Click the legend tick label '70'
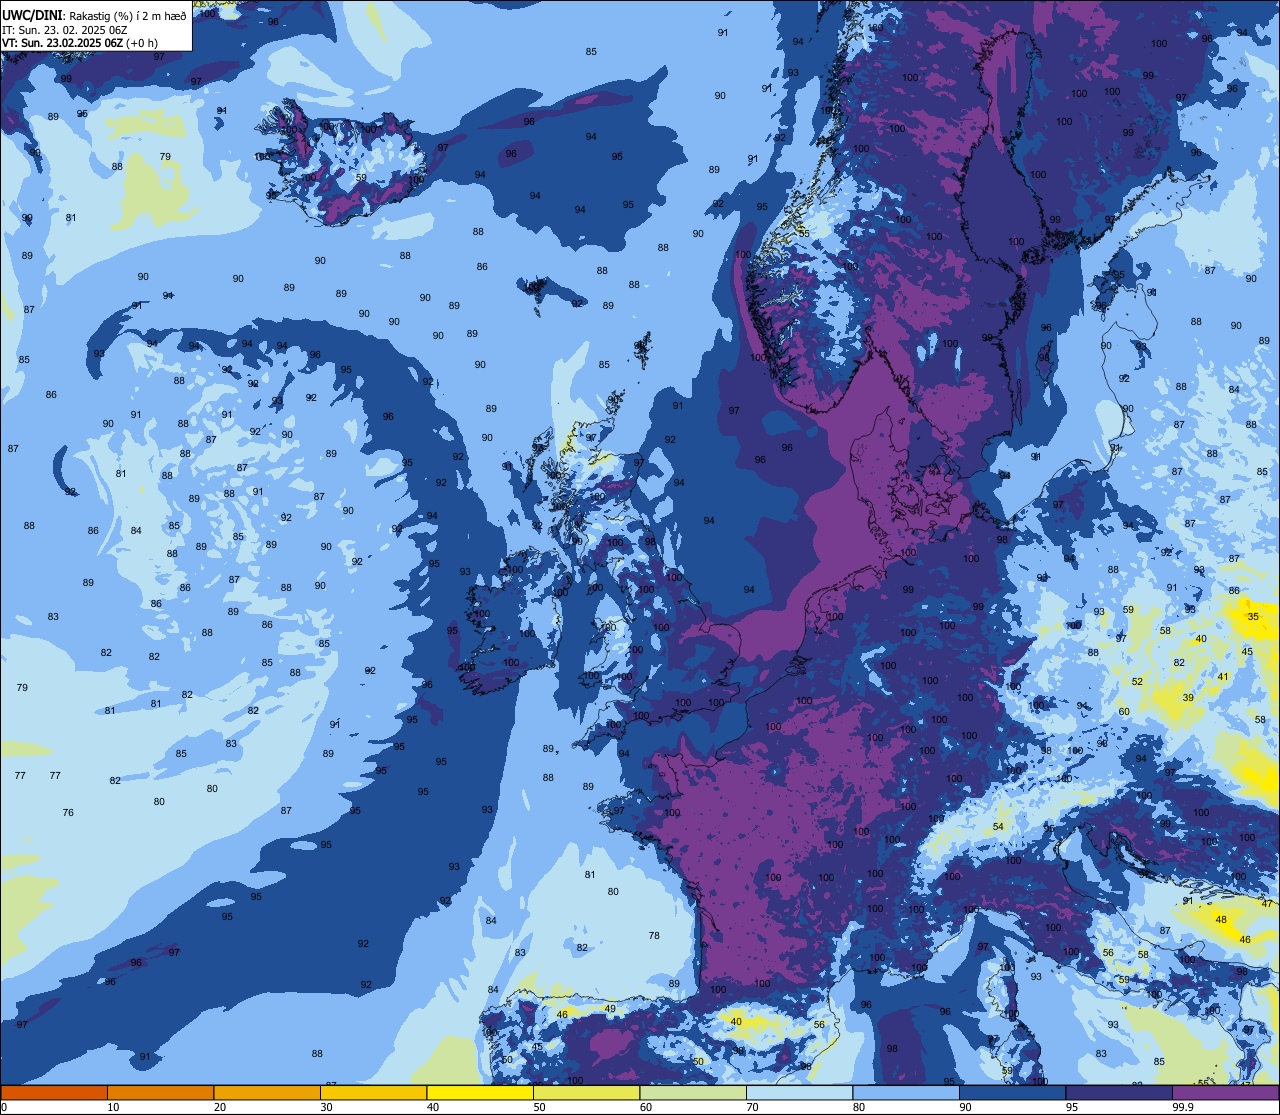This screenshot has width=1280, height=1115. click(752, 1107)
